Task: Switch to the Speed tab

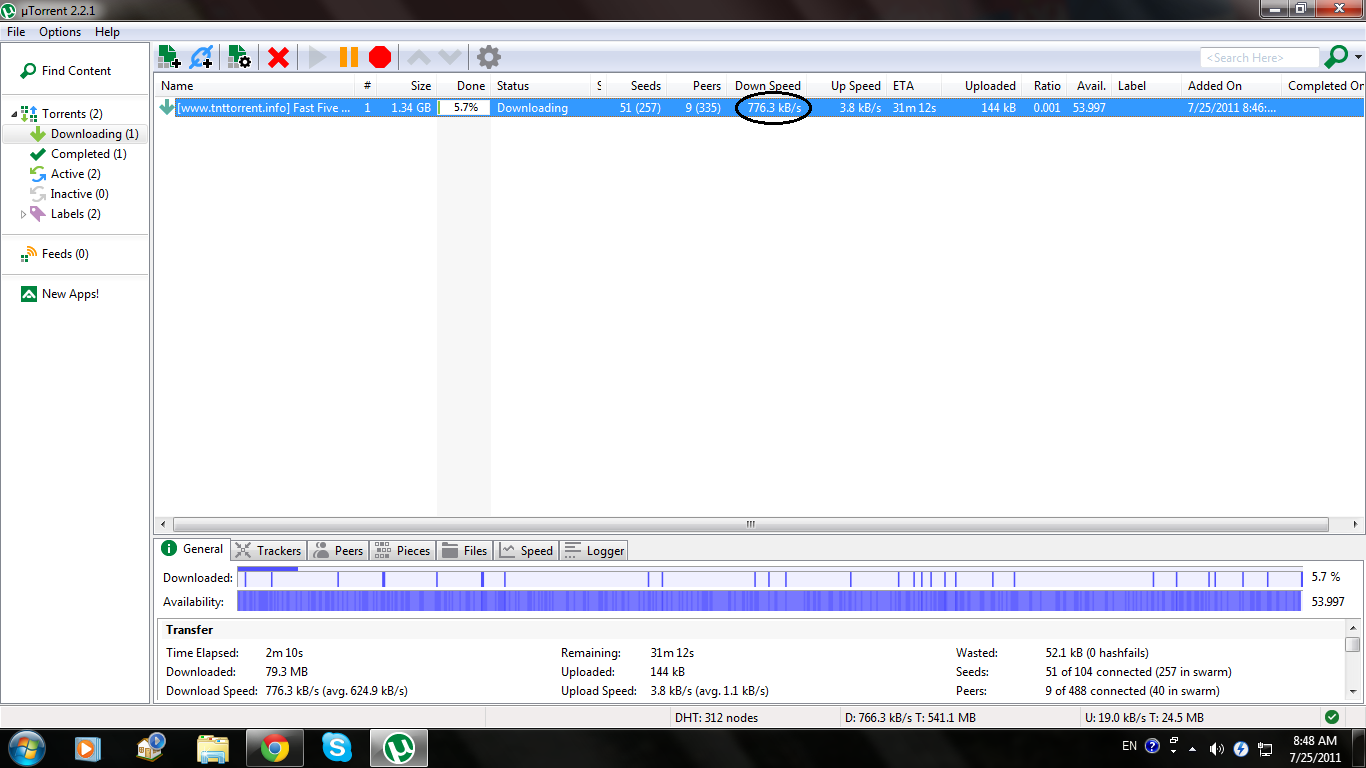Action: 526,551
